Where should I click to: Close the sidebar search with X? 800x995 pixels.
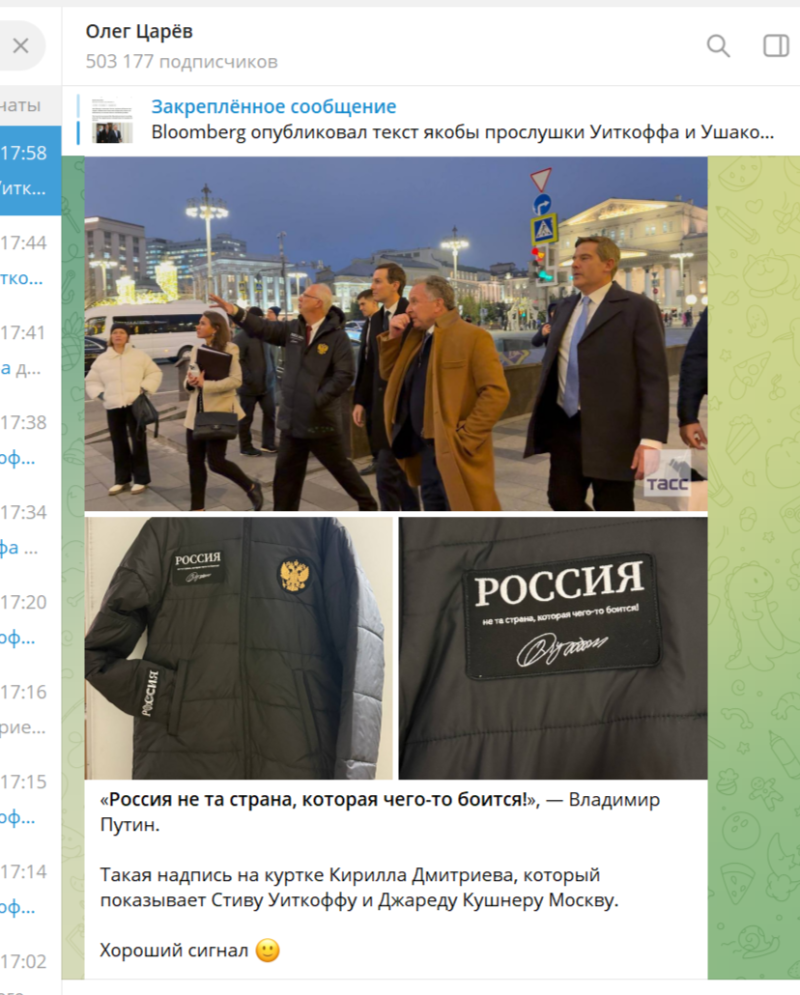[x=21, y=46]
